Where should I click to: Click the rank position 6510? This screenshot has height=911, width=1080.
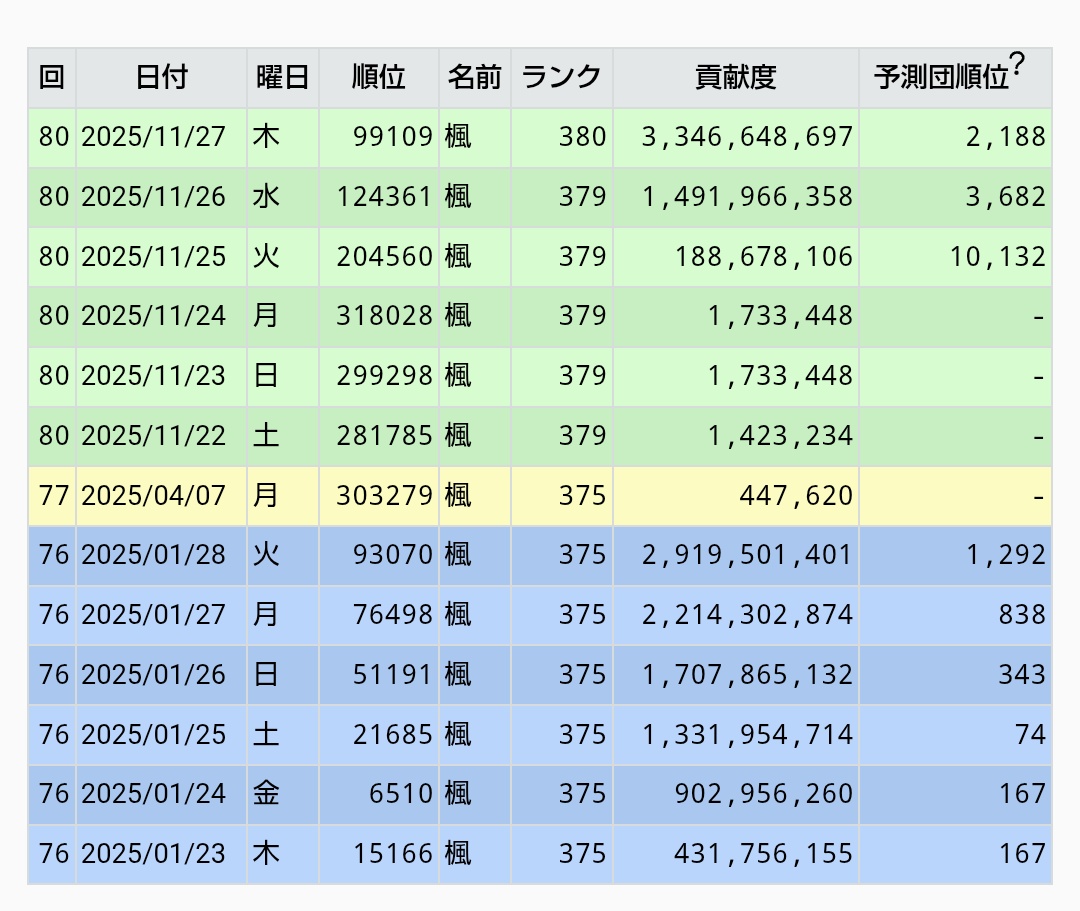point(401,793)
